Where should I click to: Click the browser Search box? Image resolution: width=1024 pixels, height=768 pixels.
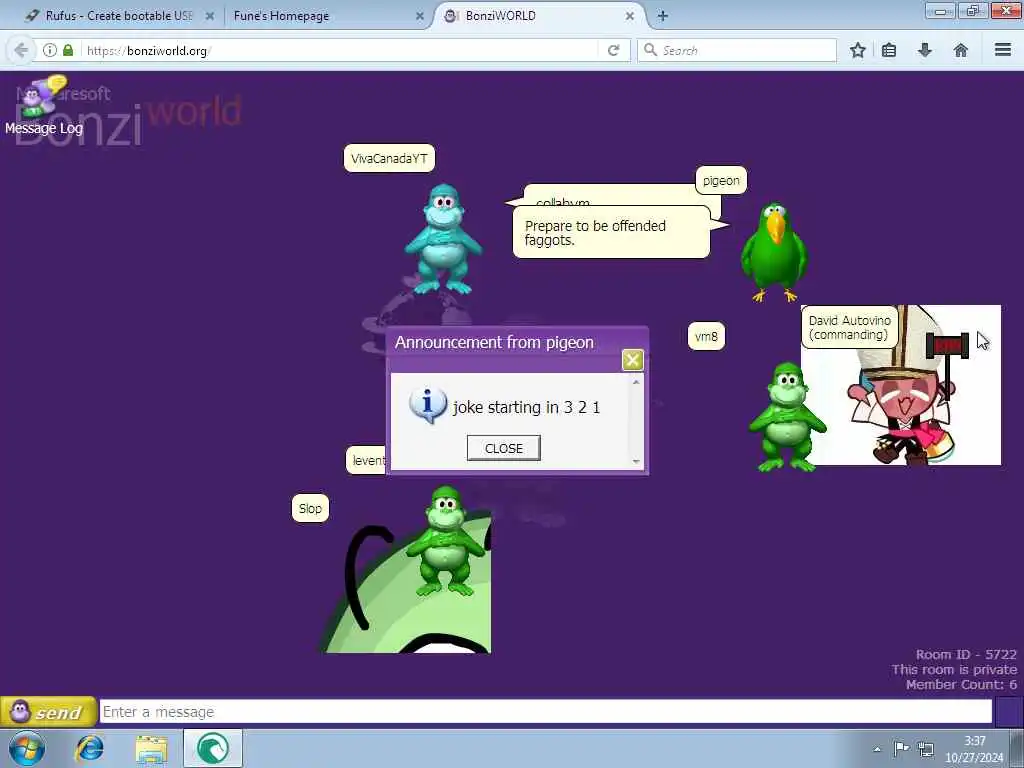point(737,50)
